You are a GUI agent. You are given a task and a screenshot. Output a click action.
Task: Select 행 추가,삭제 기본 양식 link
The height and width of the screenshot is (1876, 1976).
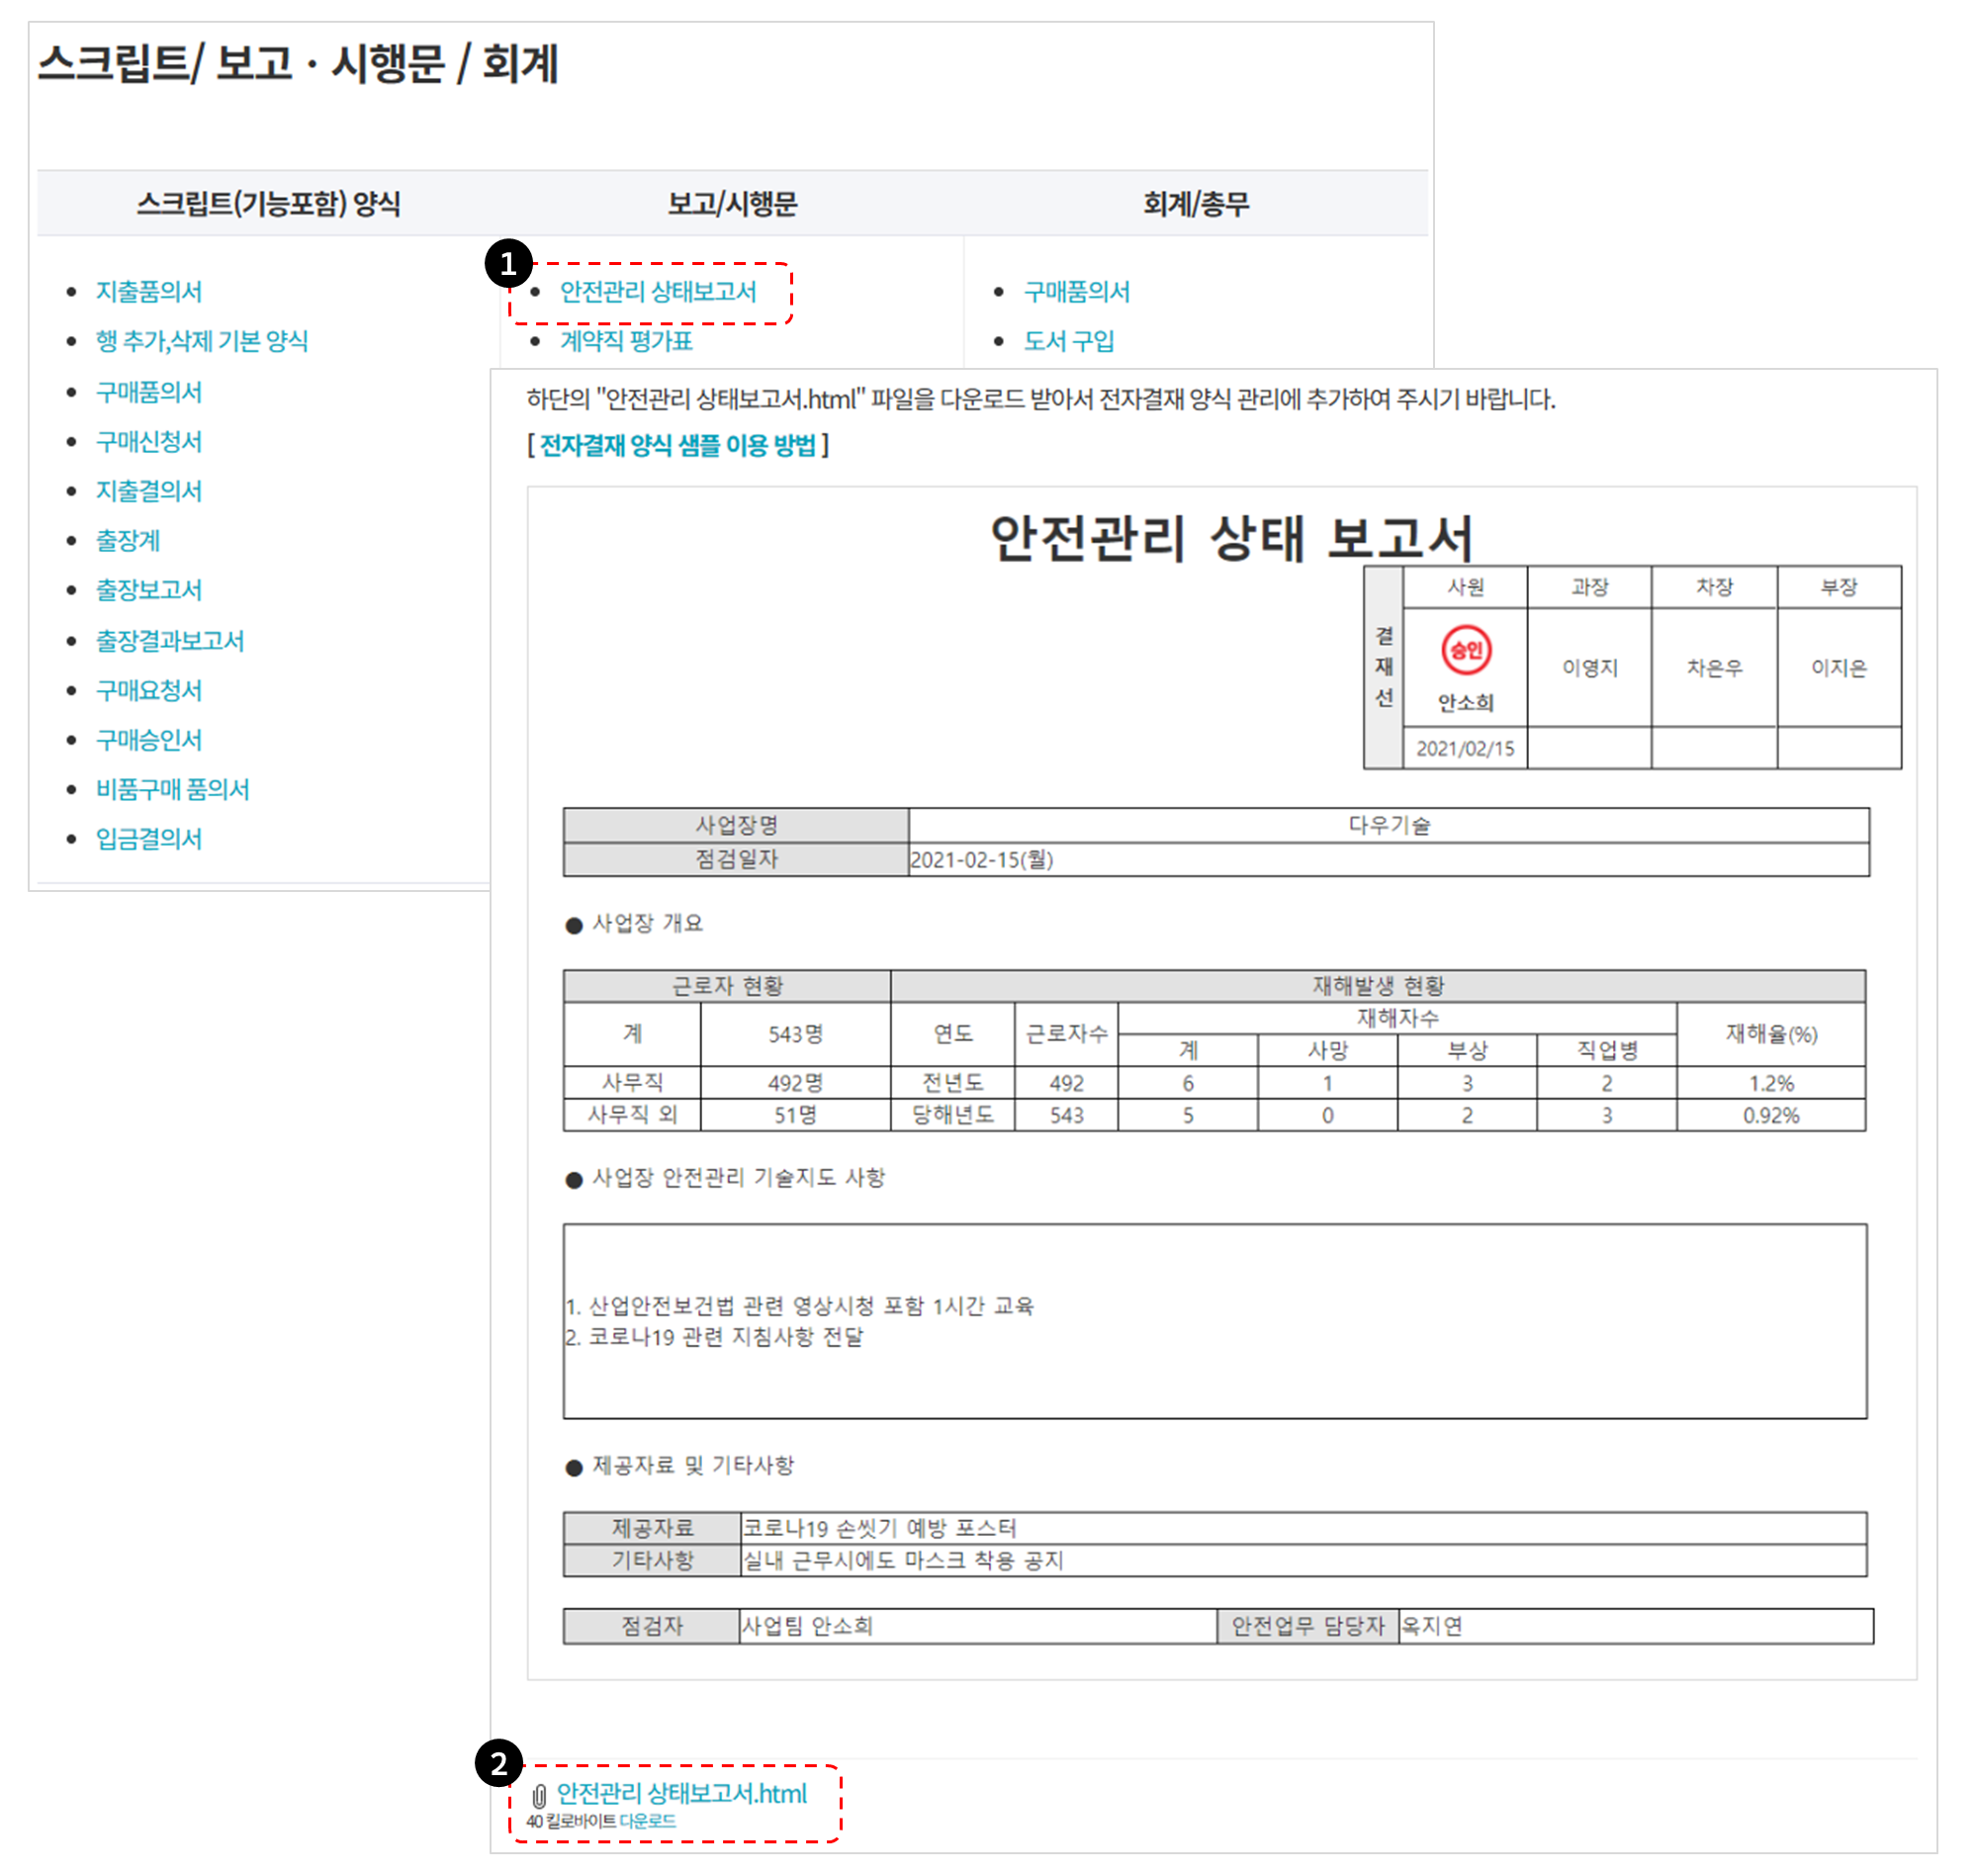pos(201,341)
